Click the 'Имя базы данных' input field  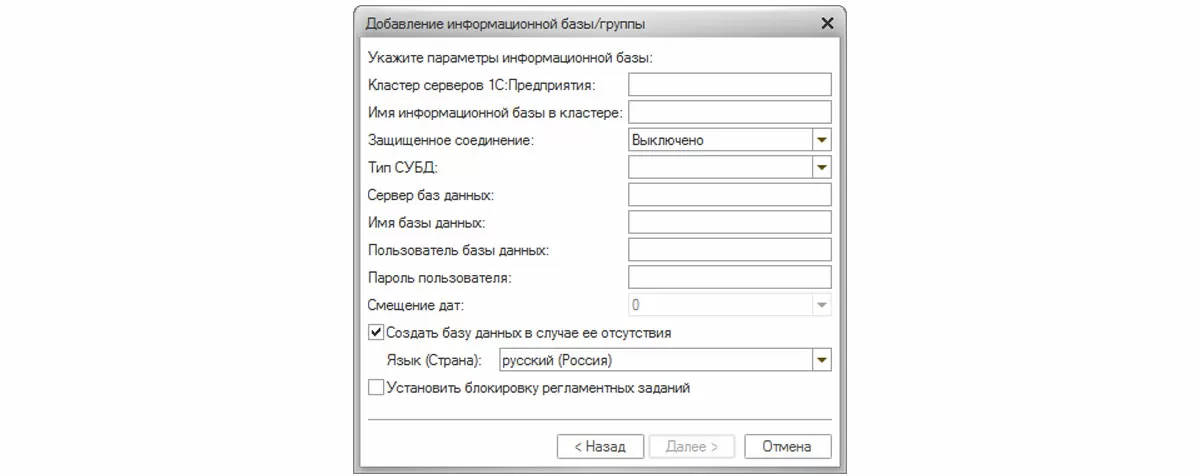(x=730, y=222)
